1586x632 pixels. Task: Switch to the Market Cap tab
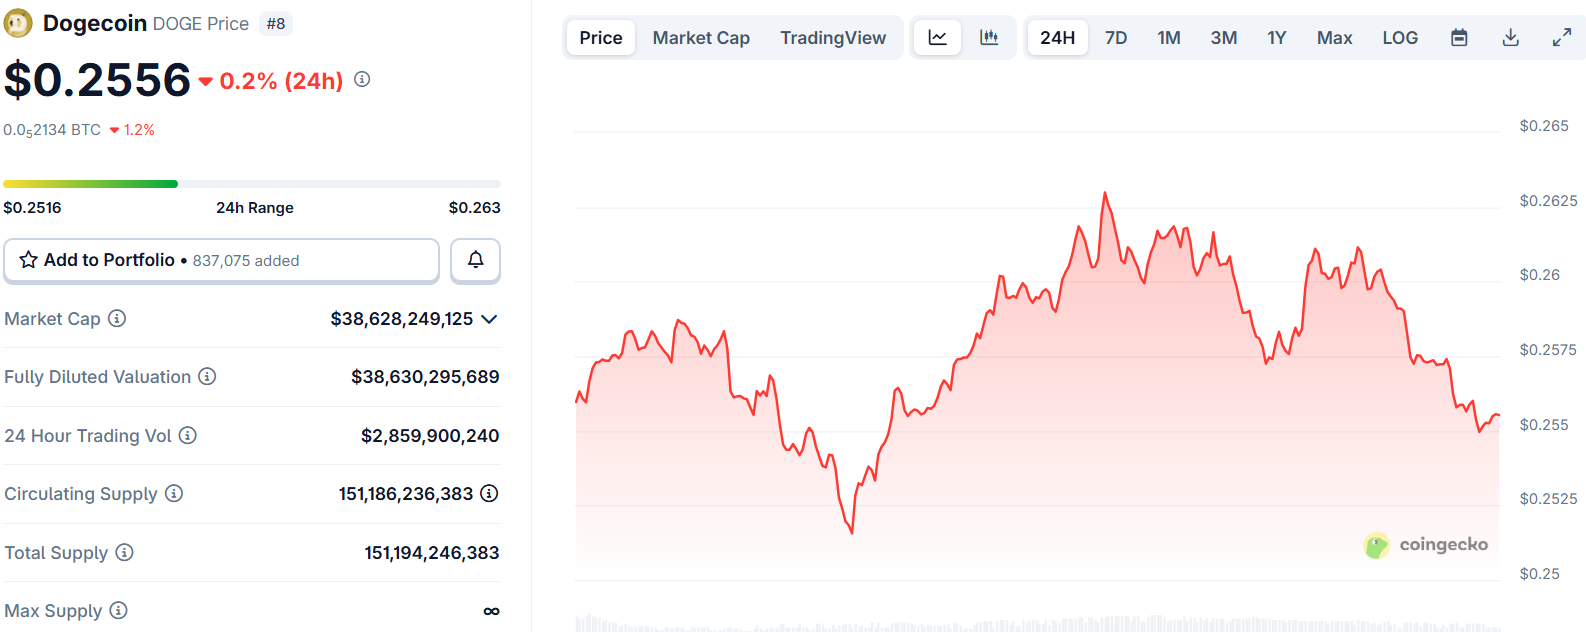(701, 38)
